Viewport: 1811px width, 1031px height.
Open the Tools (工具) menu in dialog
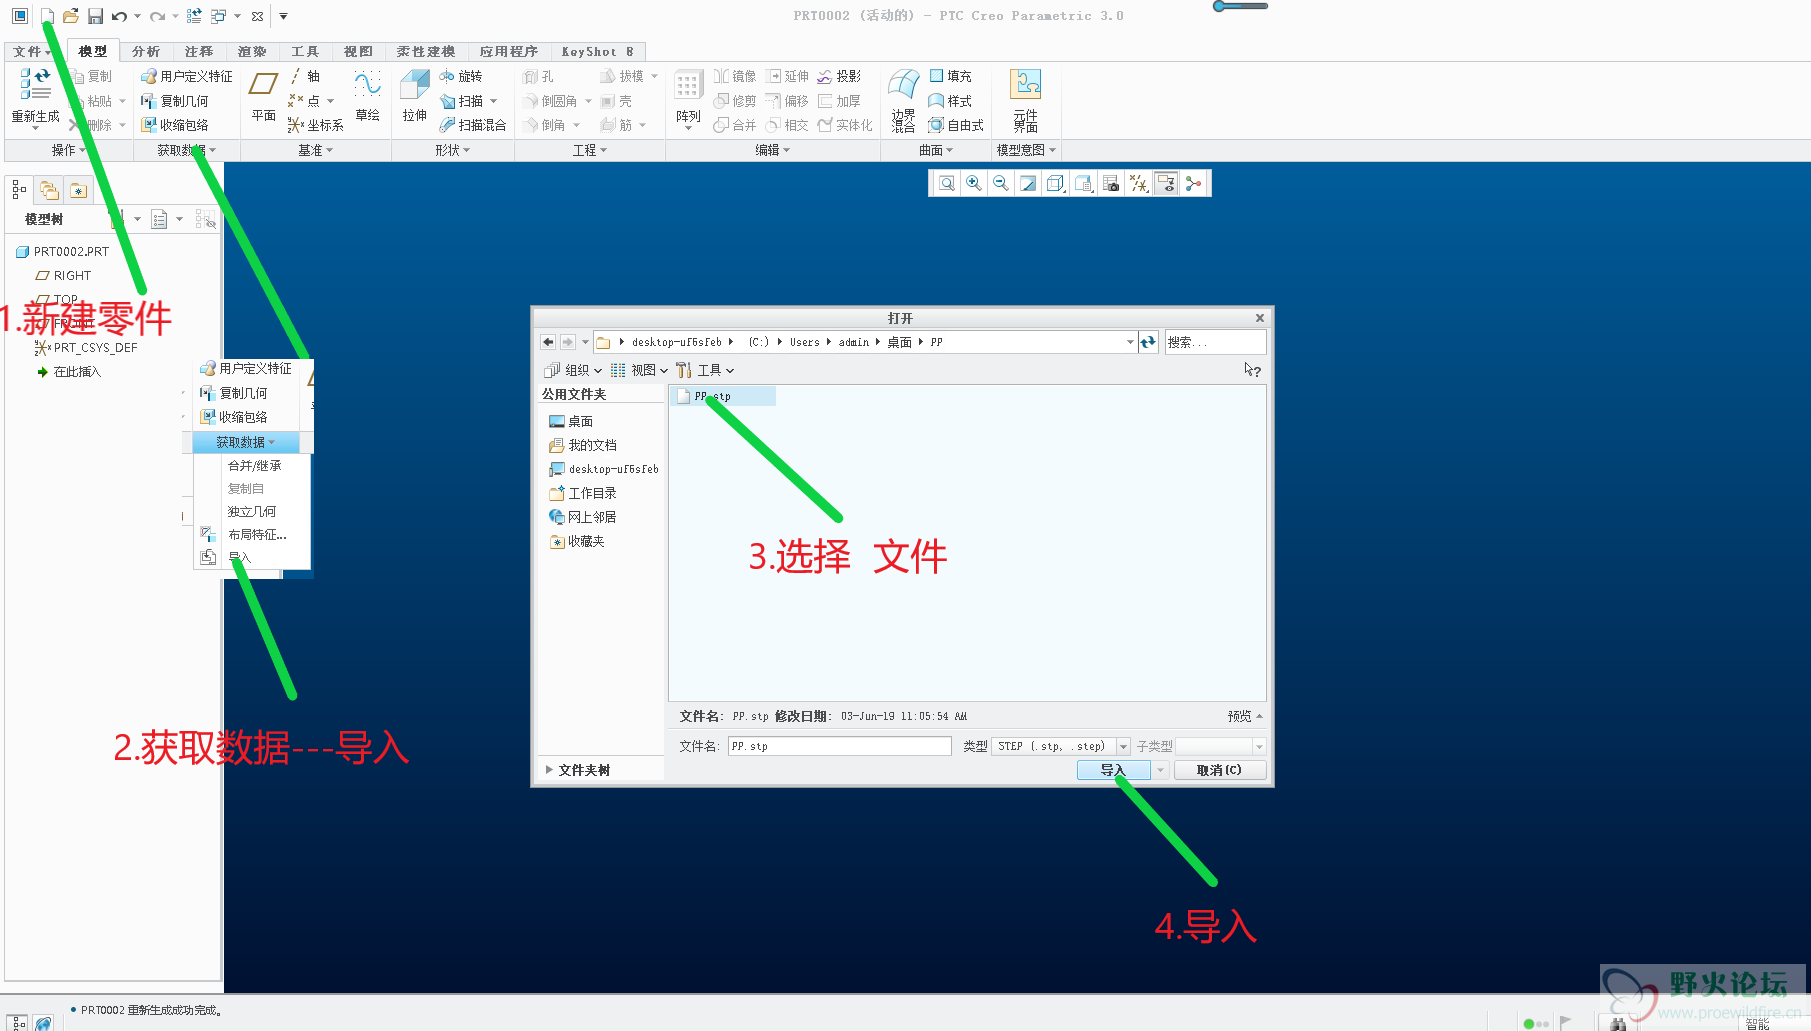coord(705,370)
